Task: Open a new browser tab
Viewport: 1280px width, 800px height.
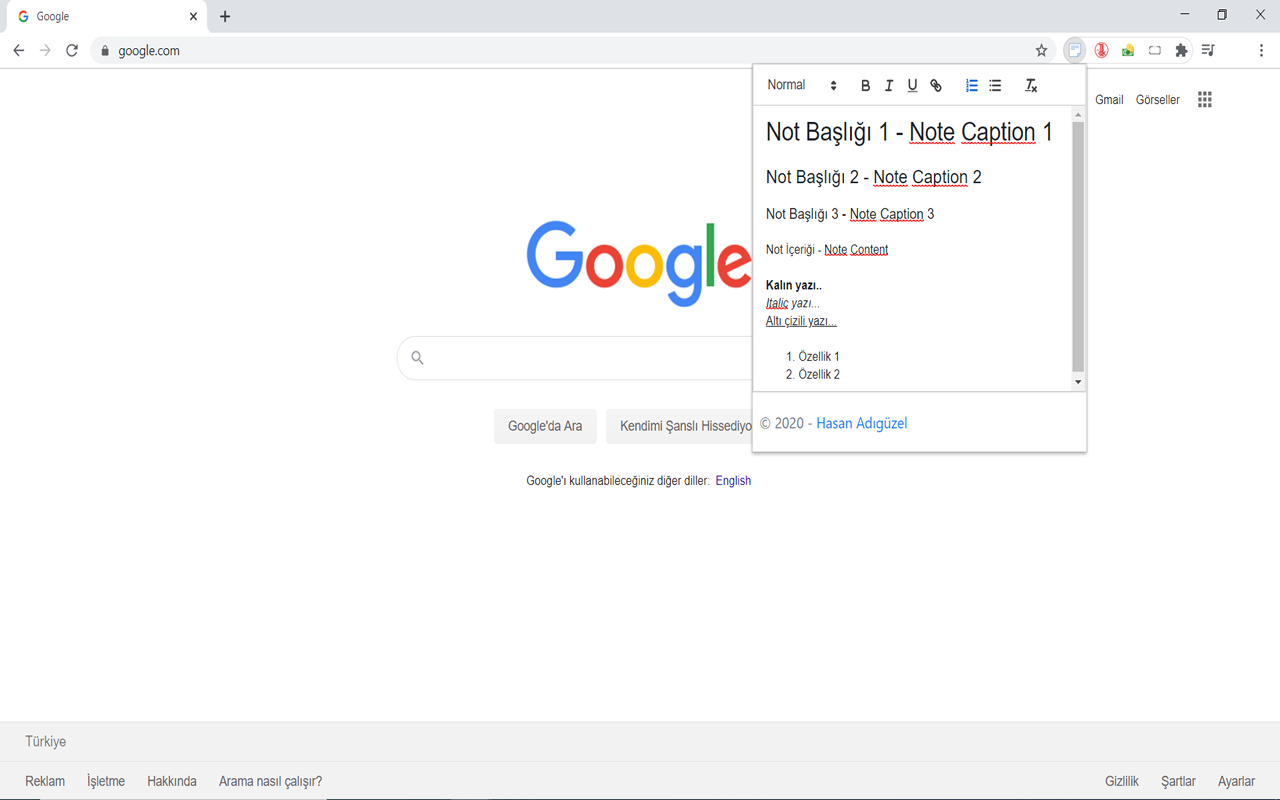Action: point(225,17)
